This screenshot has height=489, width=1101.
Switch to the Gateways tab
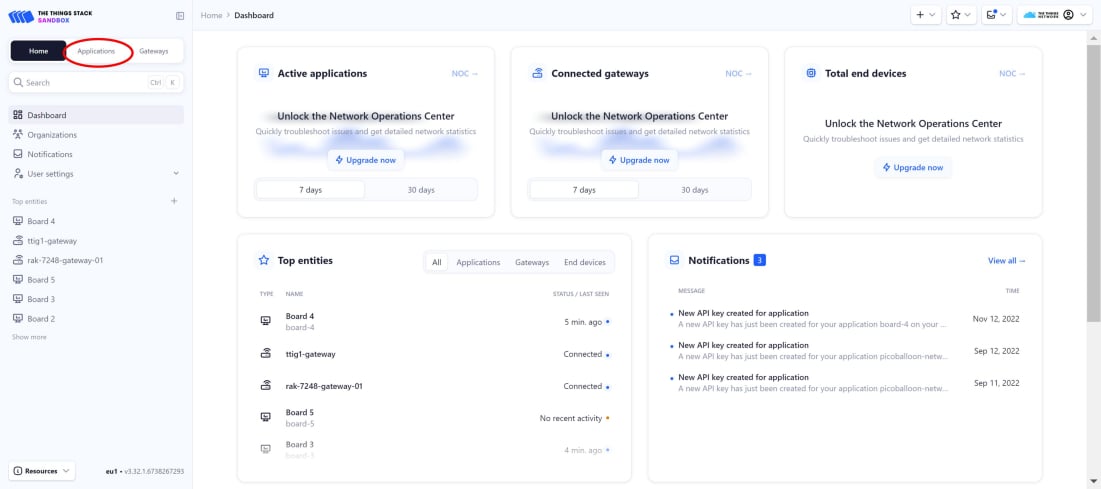coord(153,51)
